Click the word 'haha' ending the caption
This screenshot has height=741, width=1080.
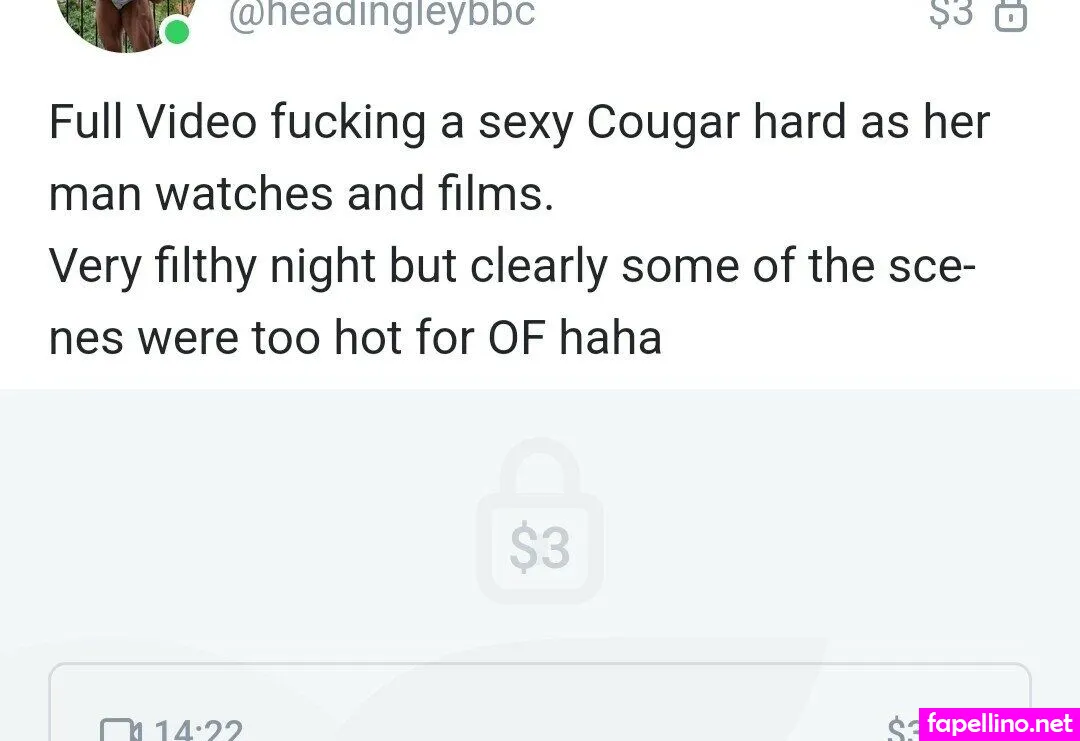[610, 337]
